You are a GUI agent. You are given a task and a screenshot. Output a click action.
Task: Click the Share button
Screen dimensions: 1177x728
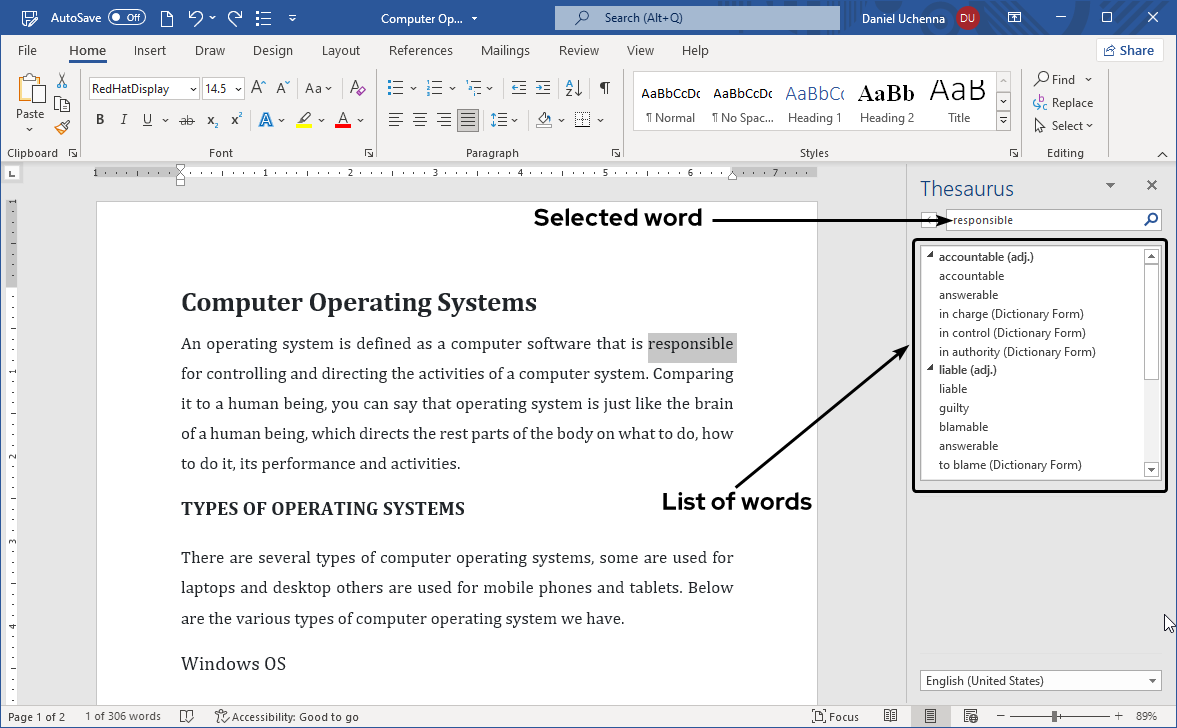pyautogui.click(x=1129, y=51)
